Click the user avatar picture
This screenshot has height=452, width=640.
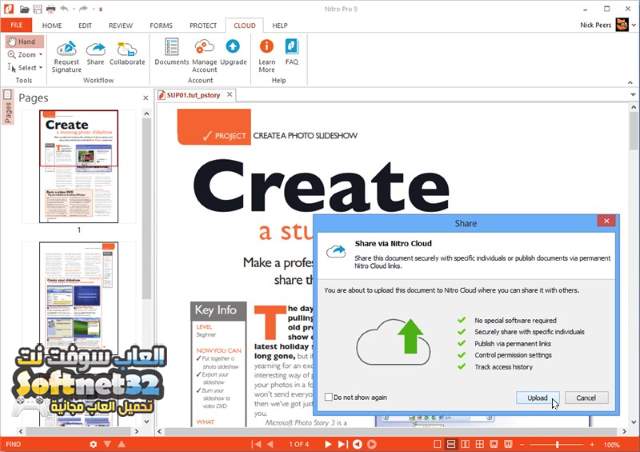tap(622, 25)
